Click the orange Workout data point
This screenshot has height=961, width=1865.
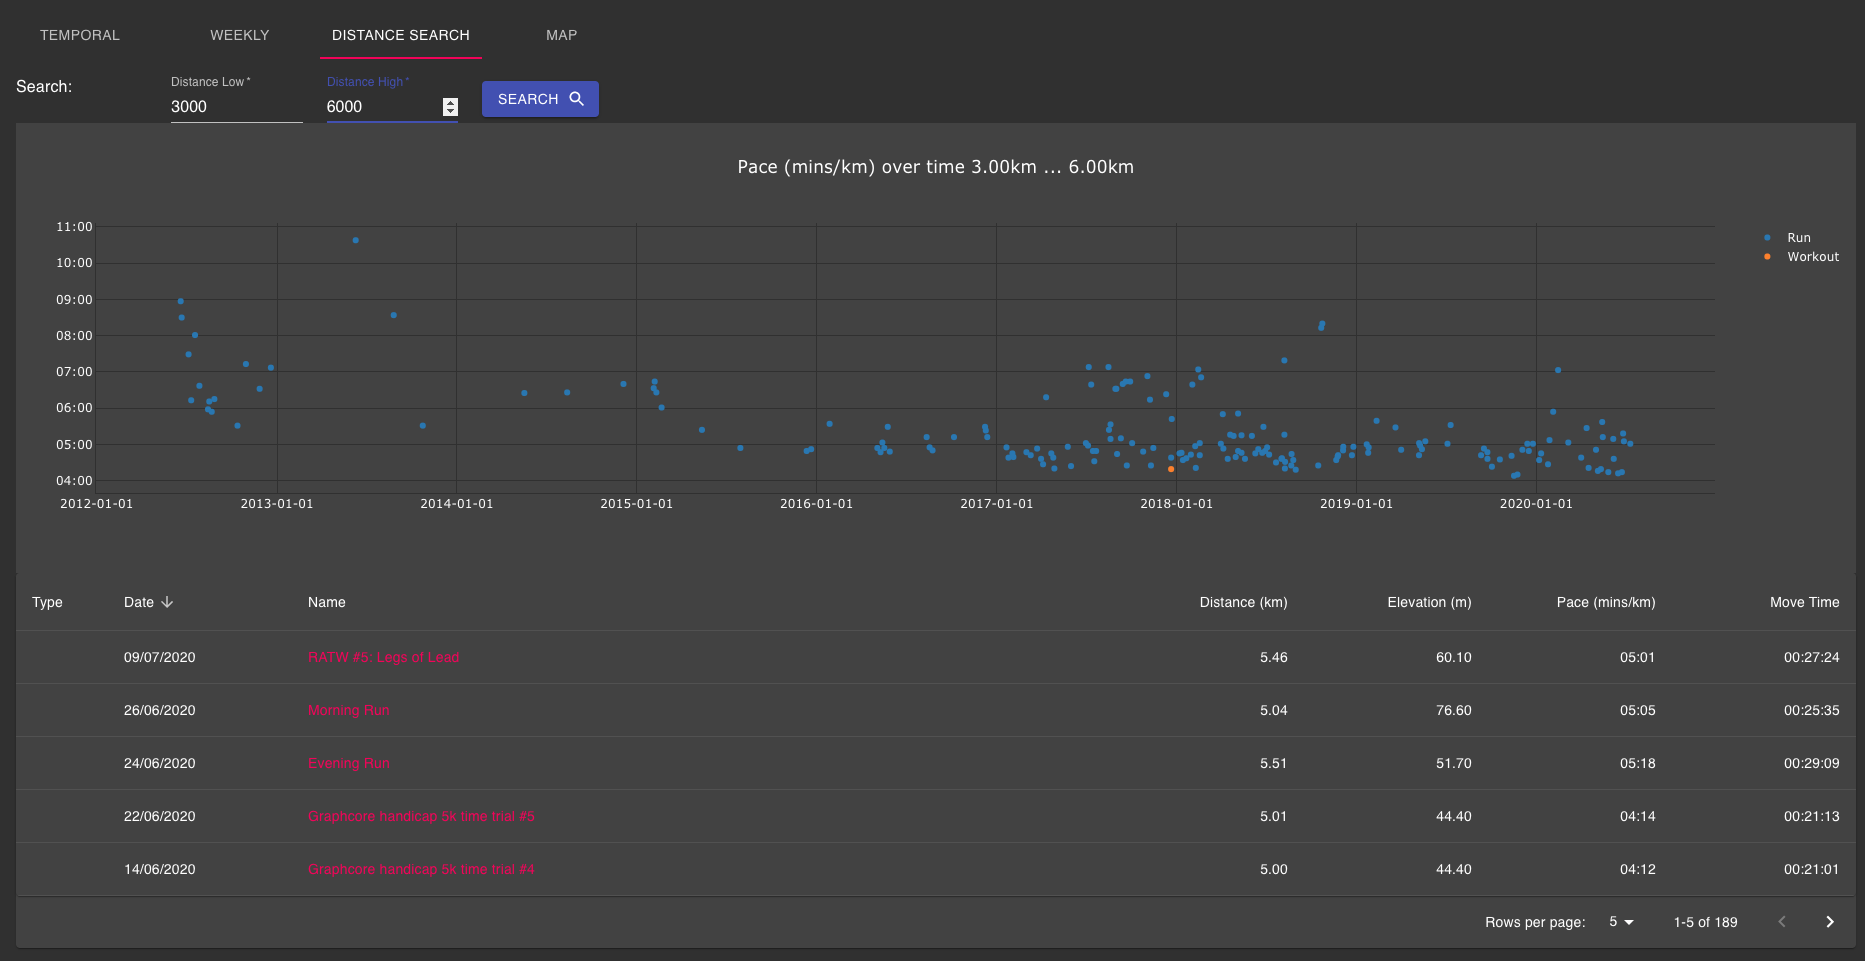[1171, 469]
